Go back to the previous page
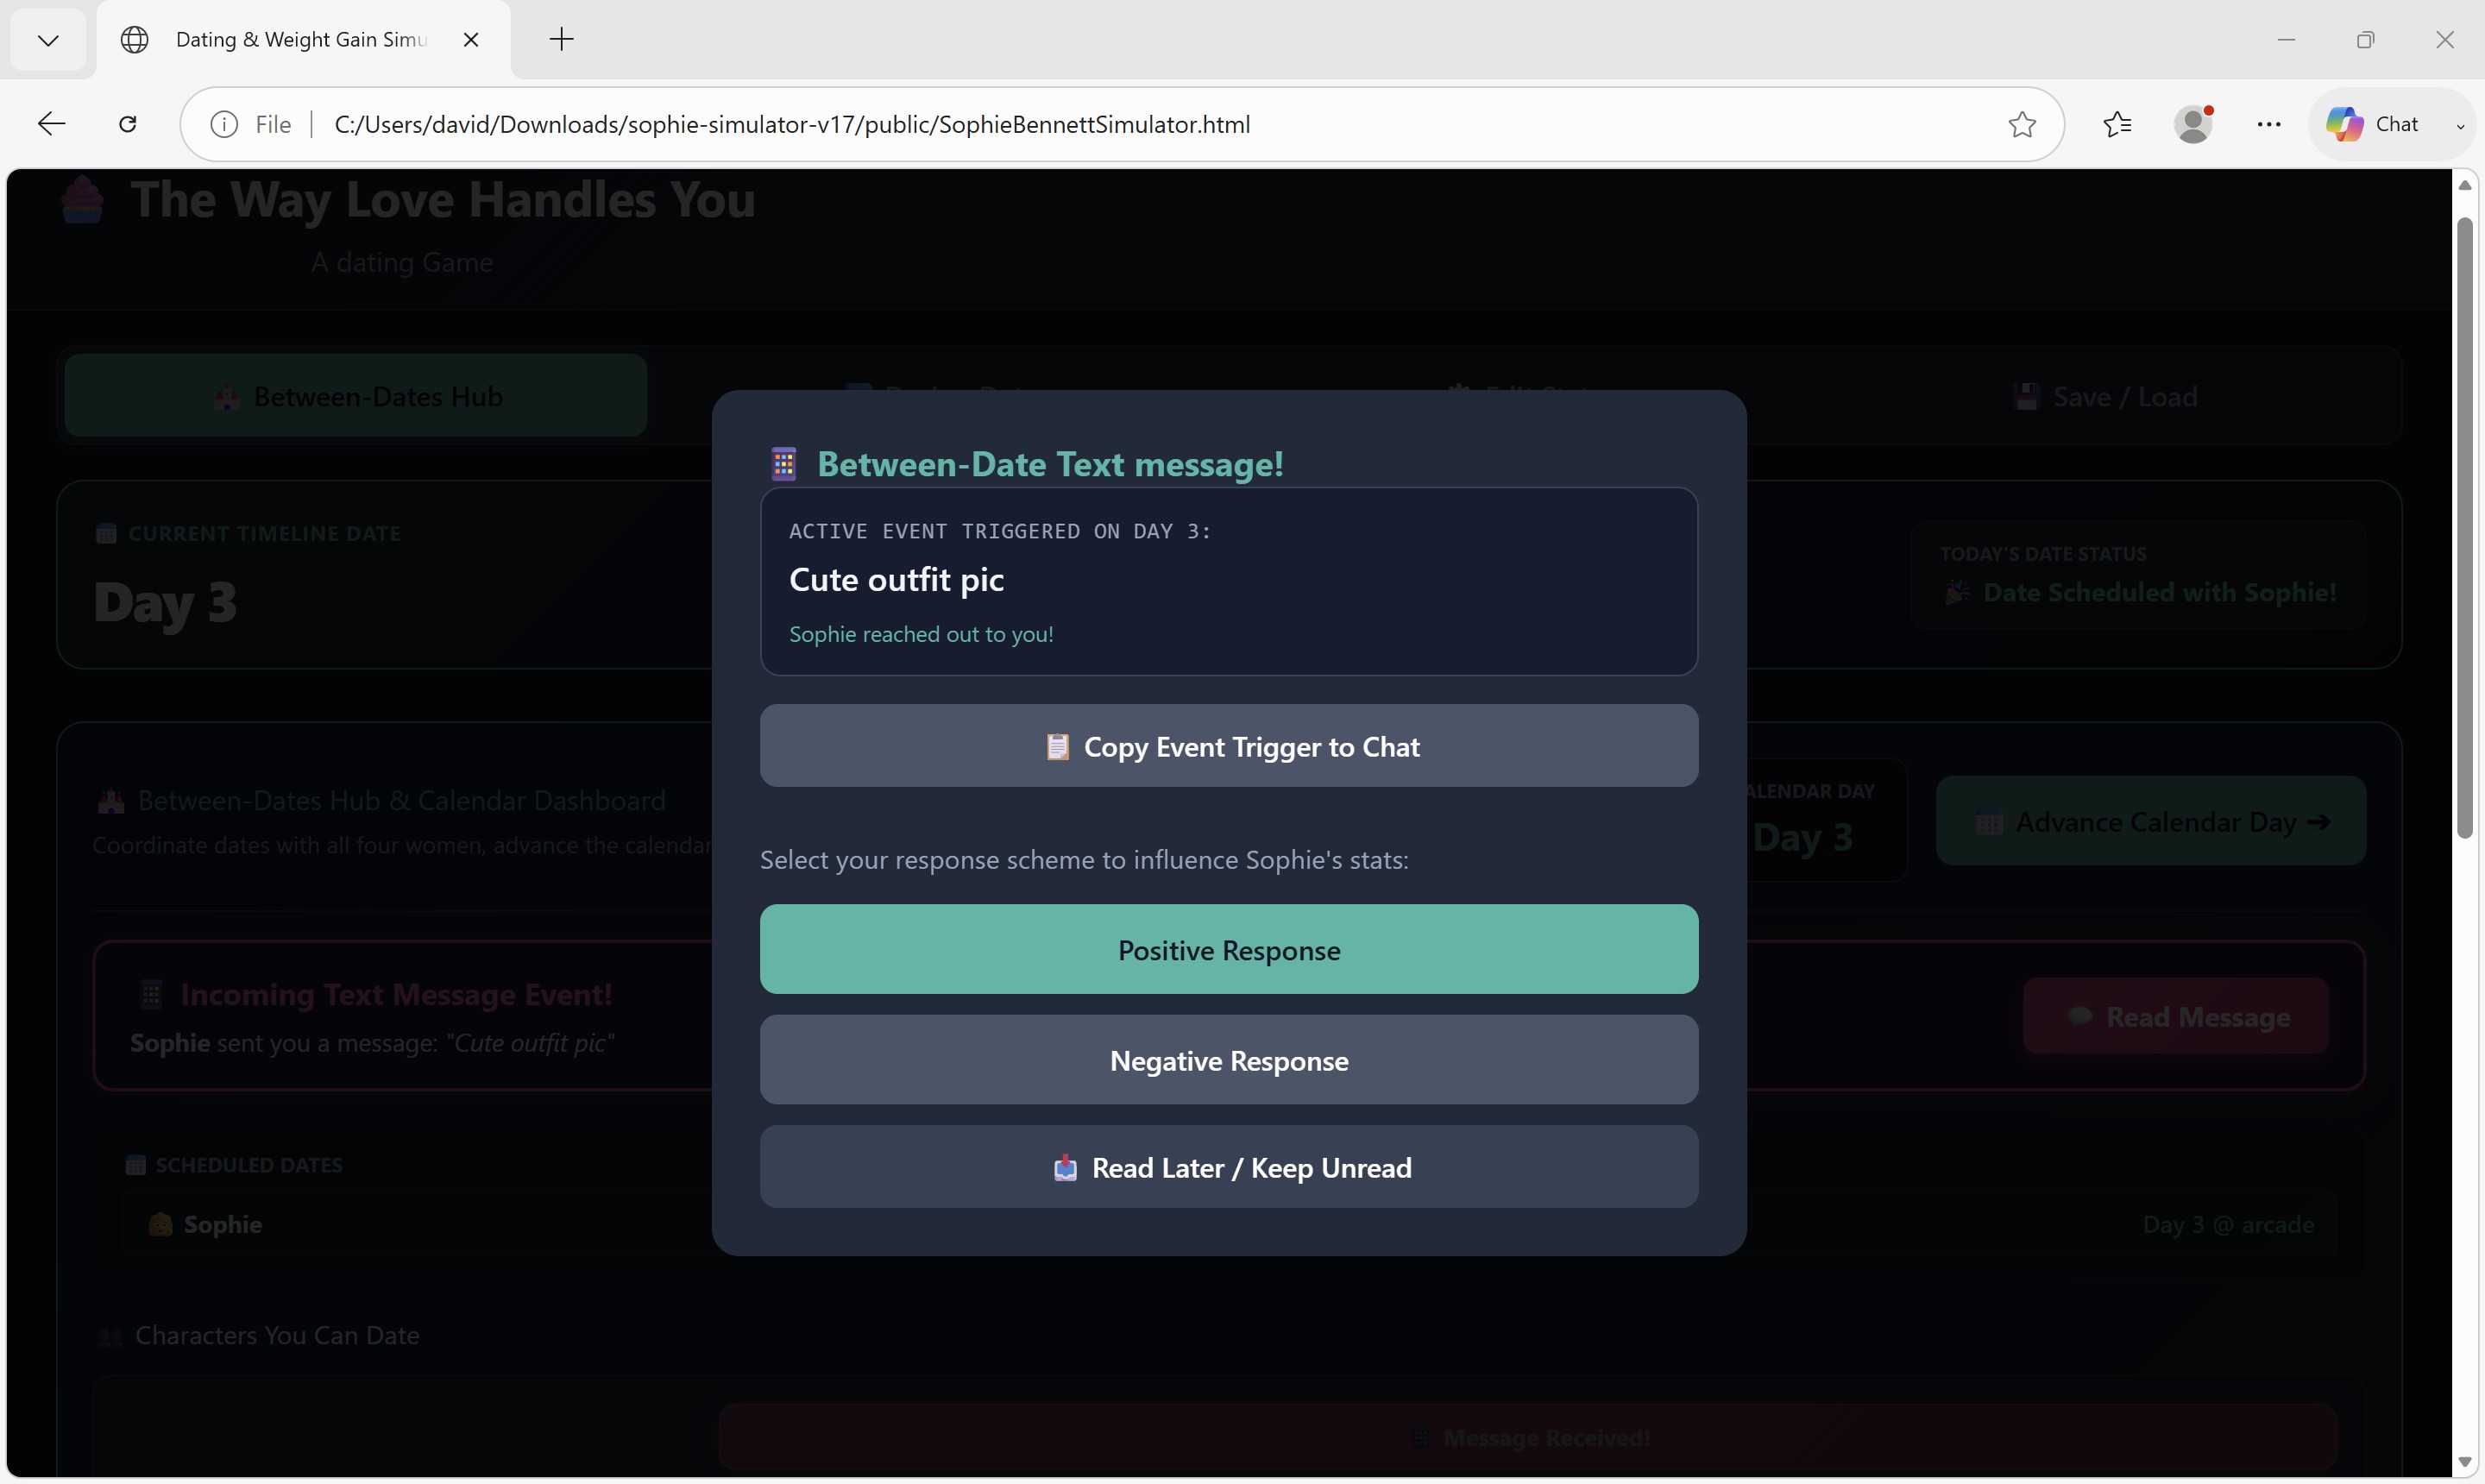Viewport: 2485px width, 1484px height. pos(51,124)
